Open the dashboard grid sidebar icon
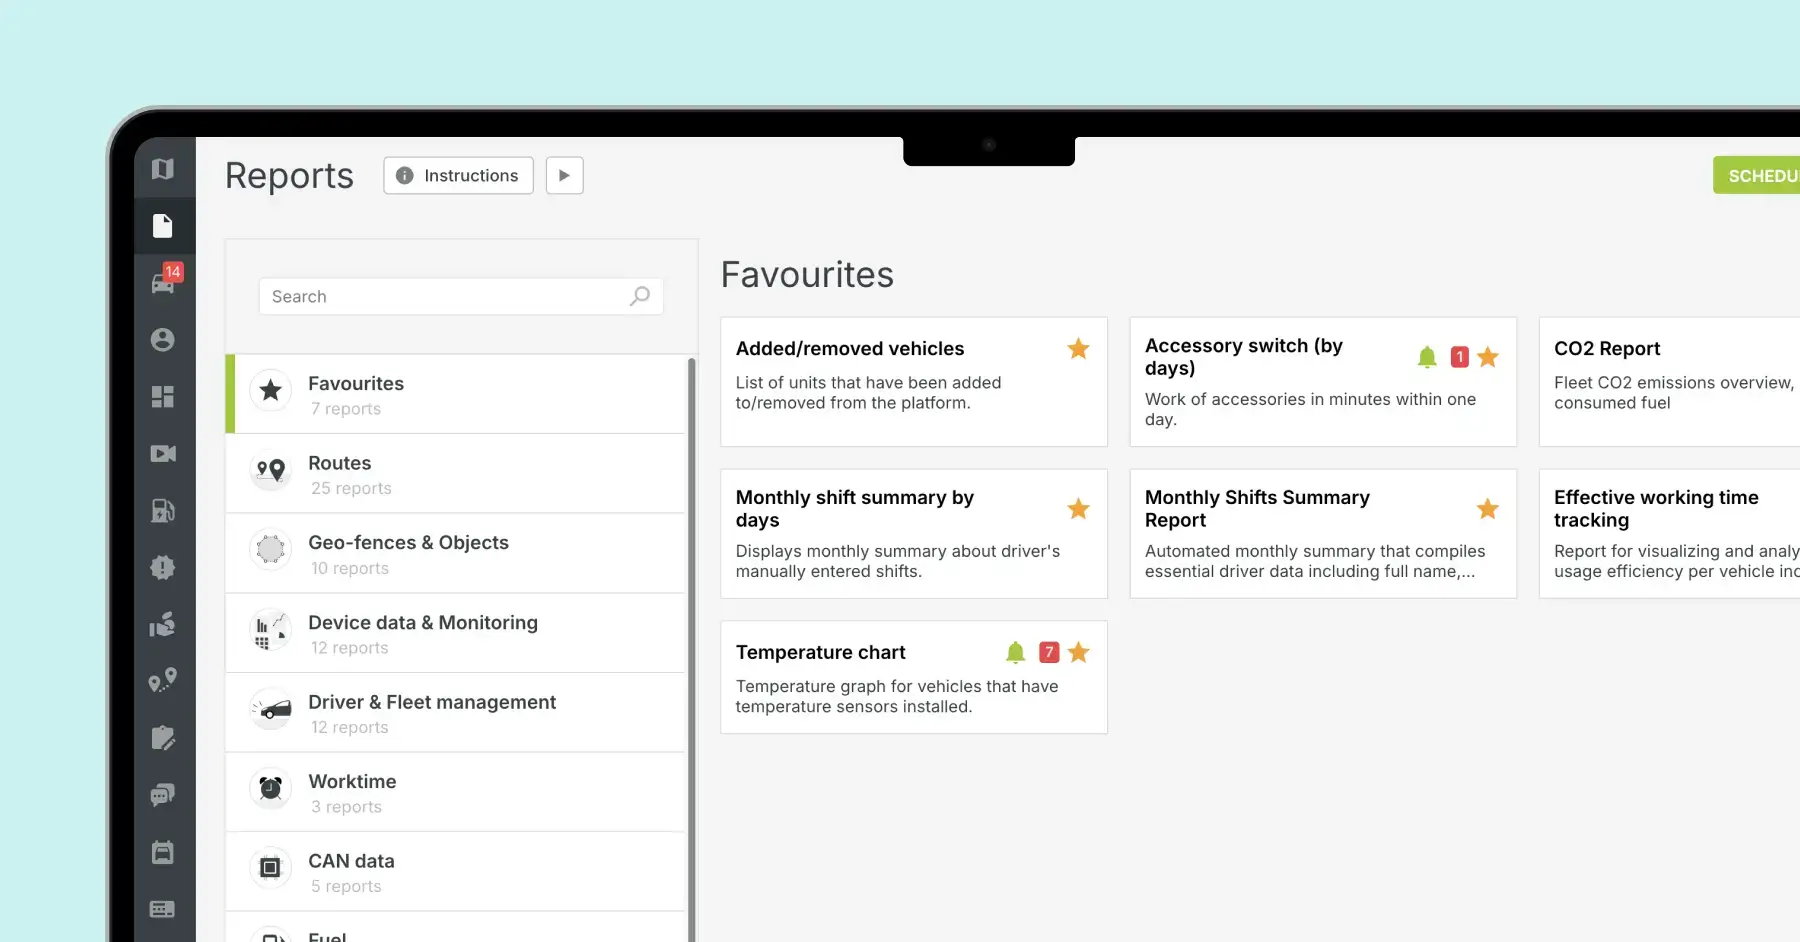This screenshot has width=1800, height=942. click(x=163, y=397)
